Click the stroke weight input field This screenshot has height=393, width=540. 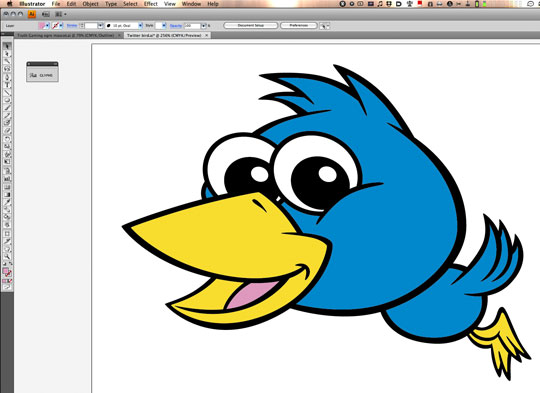91,25
